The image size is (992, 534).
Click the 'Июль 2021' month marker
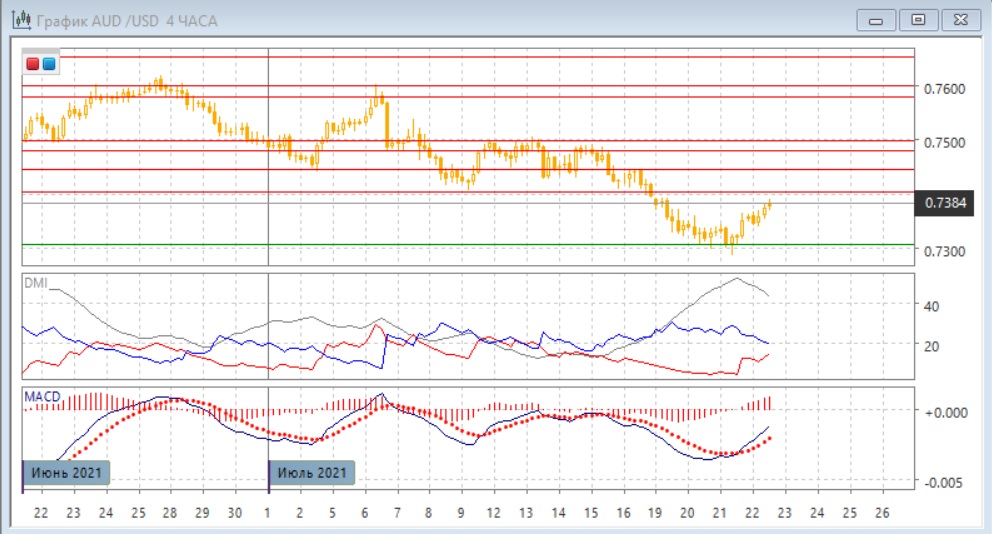pos(312,472)
